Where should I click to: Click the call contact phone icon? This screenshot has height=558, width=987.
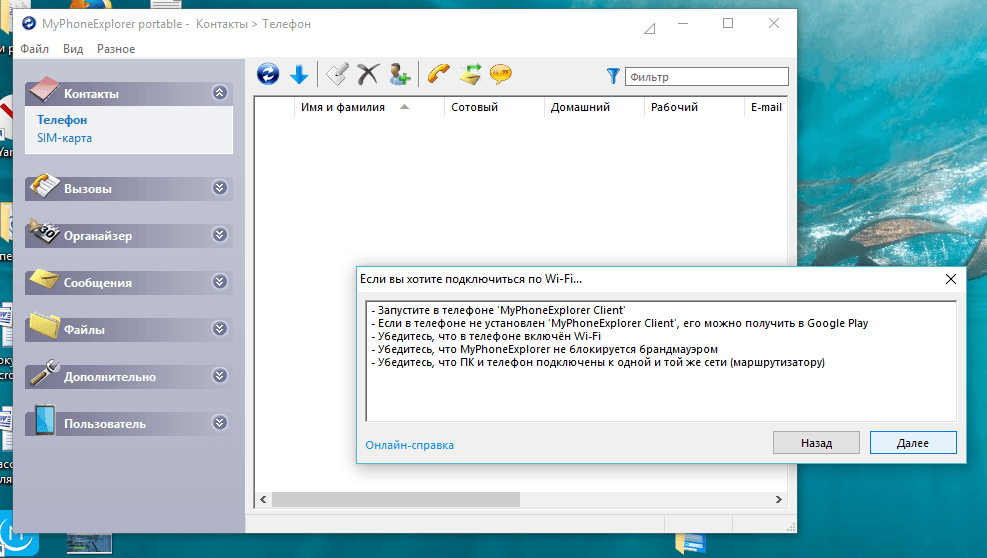point(438,74)
